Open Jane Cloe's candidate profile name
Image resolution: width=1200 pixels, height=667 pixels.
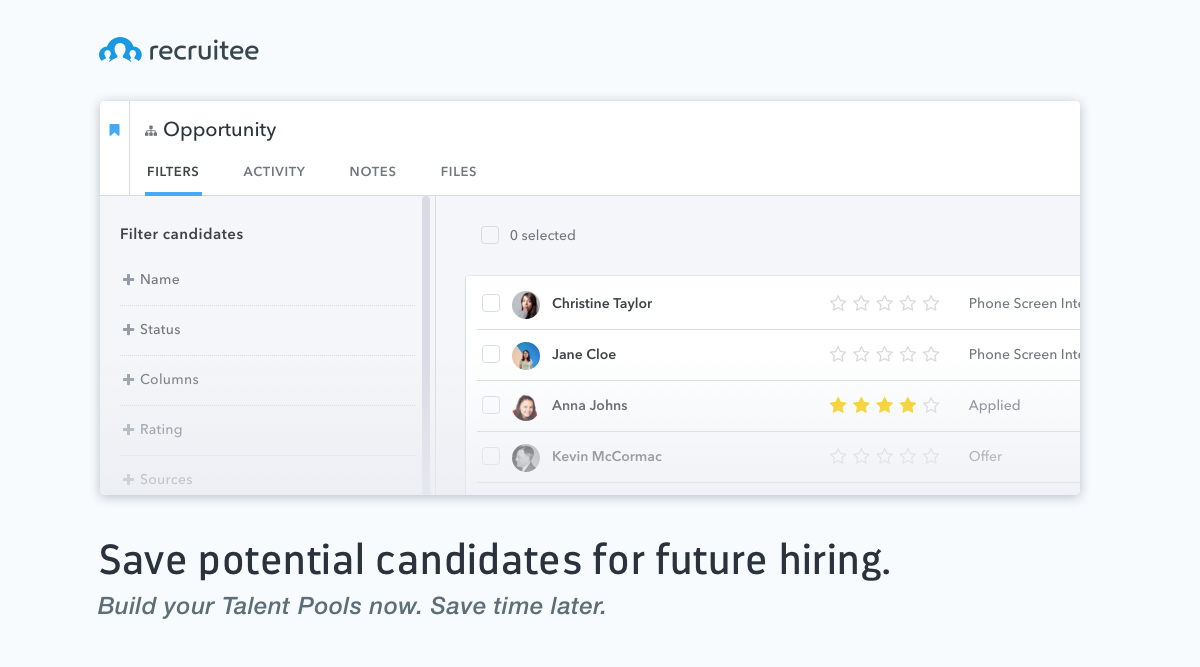[584, 355]
